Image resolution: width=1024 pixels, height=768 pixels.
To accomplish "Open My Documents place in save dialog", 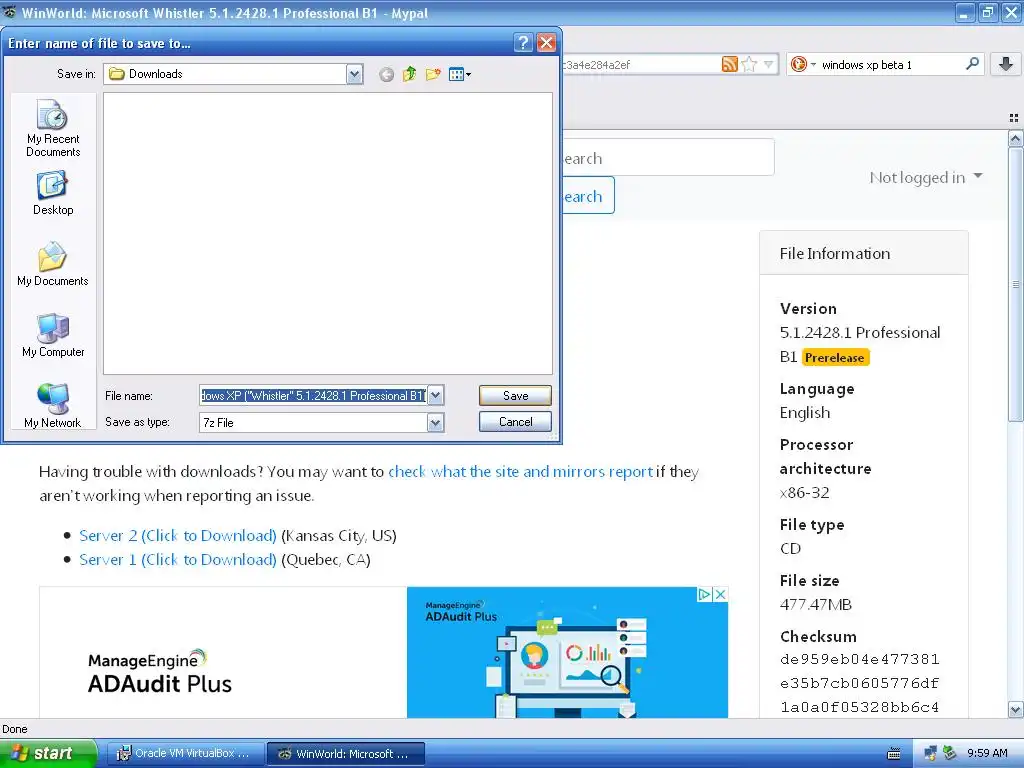I will pyautogui.click(x=53, y=264).
